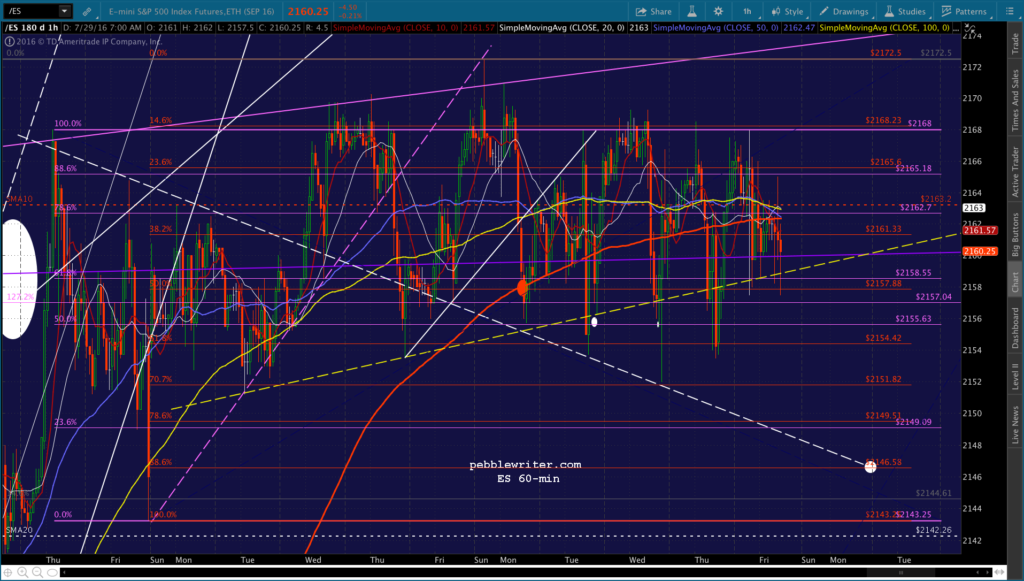Open chart settings gear icon

pos(718,11)
